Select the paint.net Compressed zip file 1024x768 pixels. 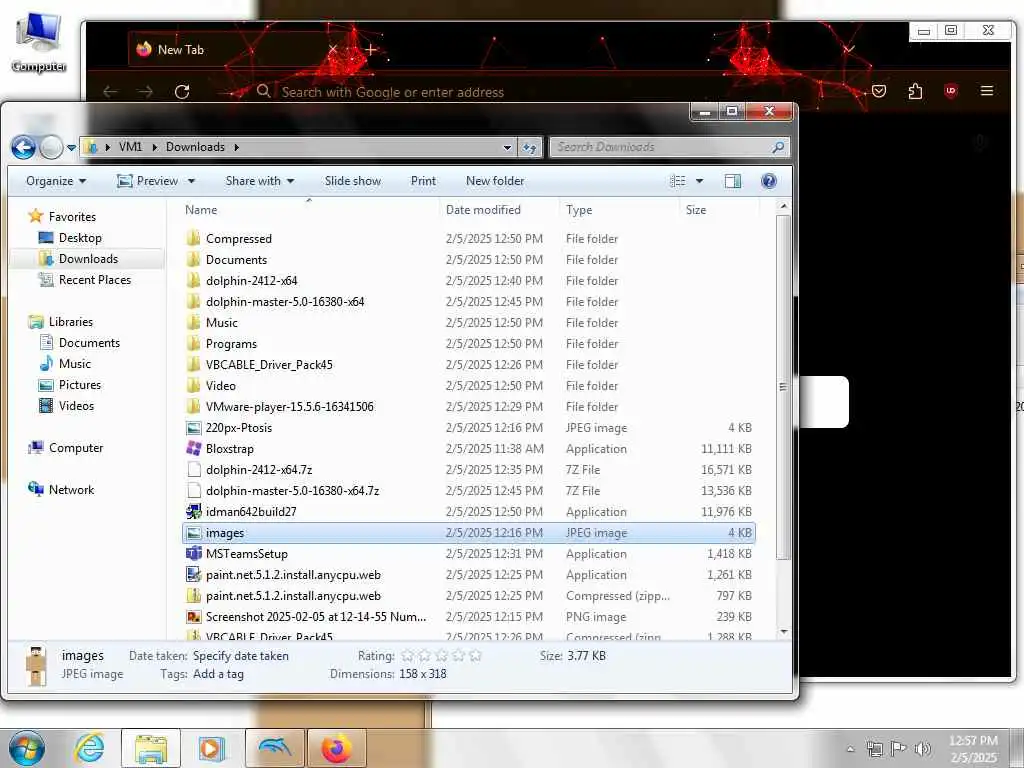coord(293,596)
